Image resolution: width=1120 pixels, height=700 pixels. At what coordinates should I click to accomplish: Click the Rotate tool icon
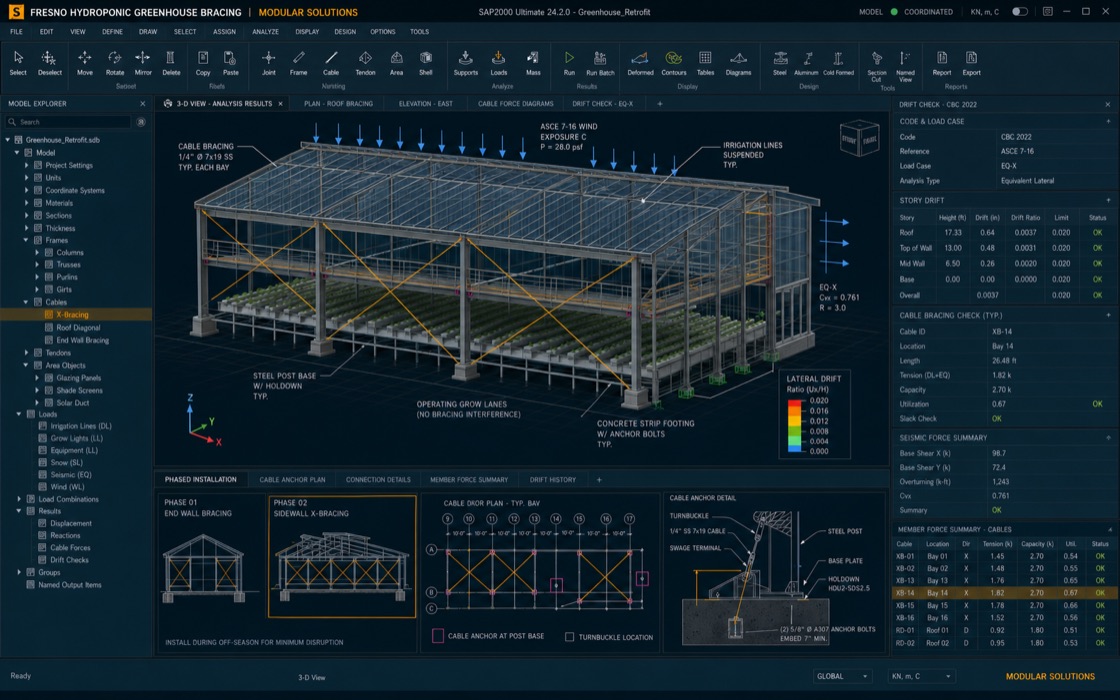(x=114, y=63)
